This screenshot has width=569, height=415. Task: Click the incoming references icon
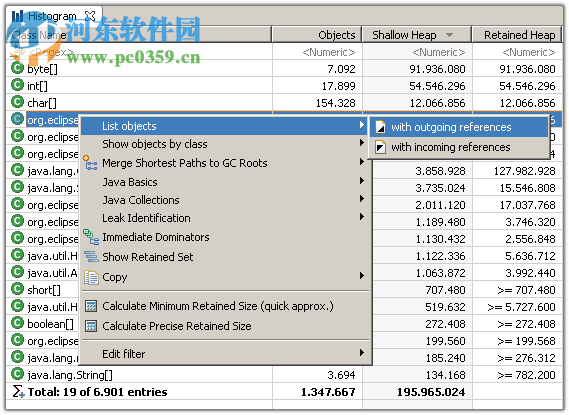point(380,147)
